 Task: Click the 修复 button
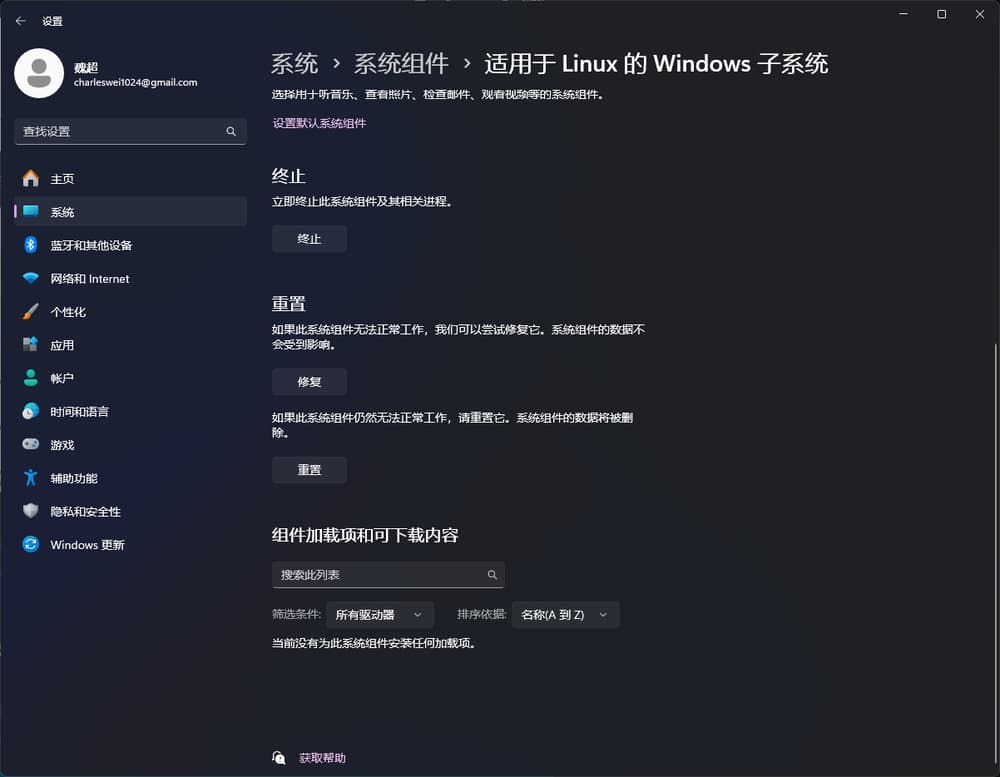click(309, 381)
